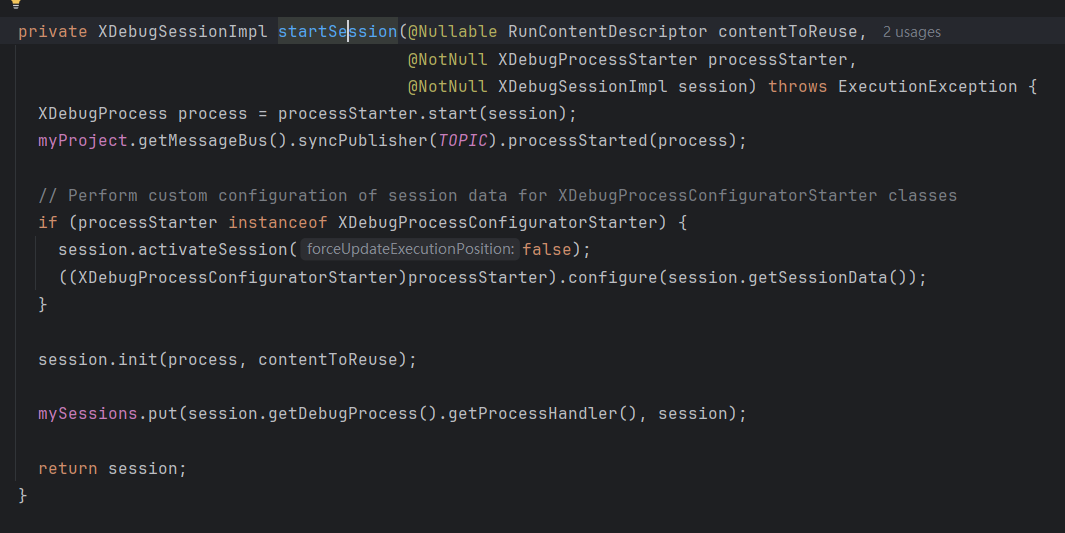Click the throws keyword
Image resolution: width=1065 pixels, height=533 pixels.
pos(797,87)
